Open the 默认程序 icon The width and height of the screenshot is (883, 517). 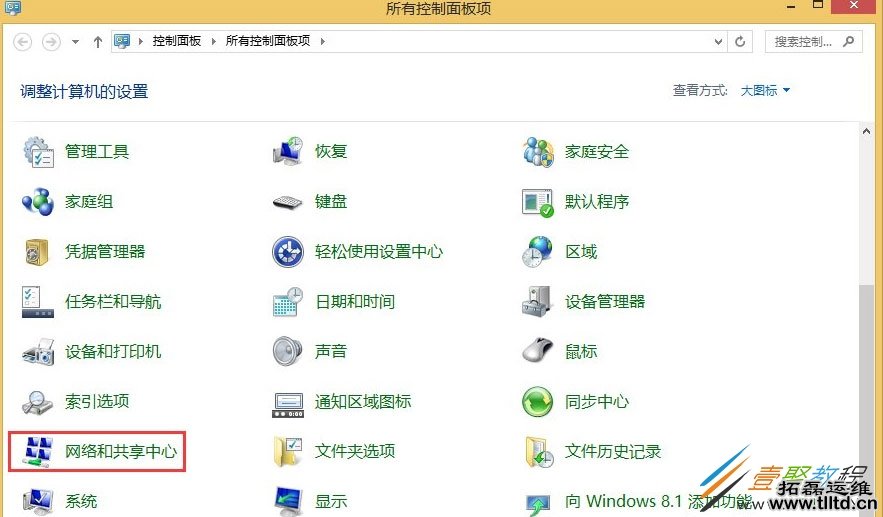coord(538,202)
